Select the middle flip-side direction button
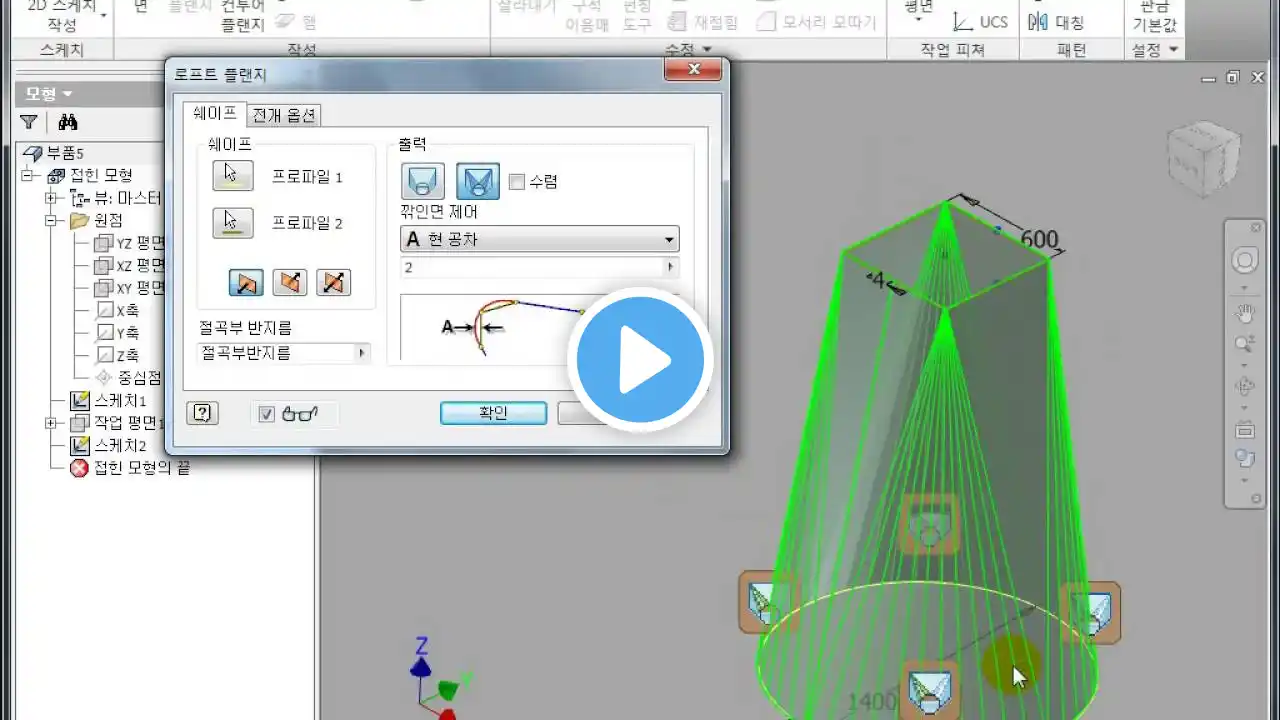The height and width of the screenshot is (720, 1280). 289,283
